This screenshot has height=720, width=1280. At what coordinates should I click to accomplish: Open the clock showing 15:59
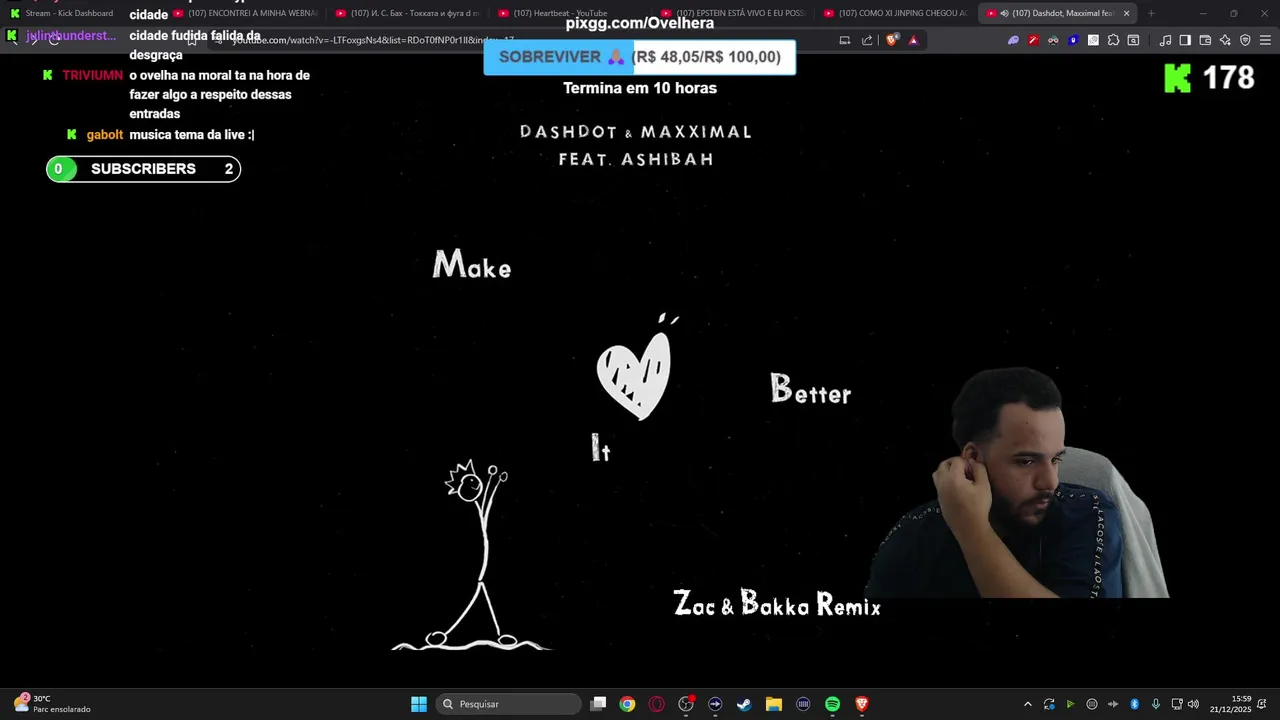pos(1230,704)
